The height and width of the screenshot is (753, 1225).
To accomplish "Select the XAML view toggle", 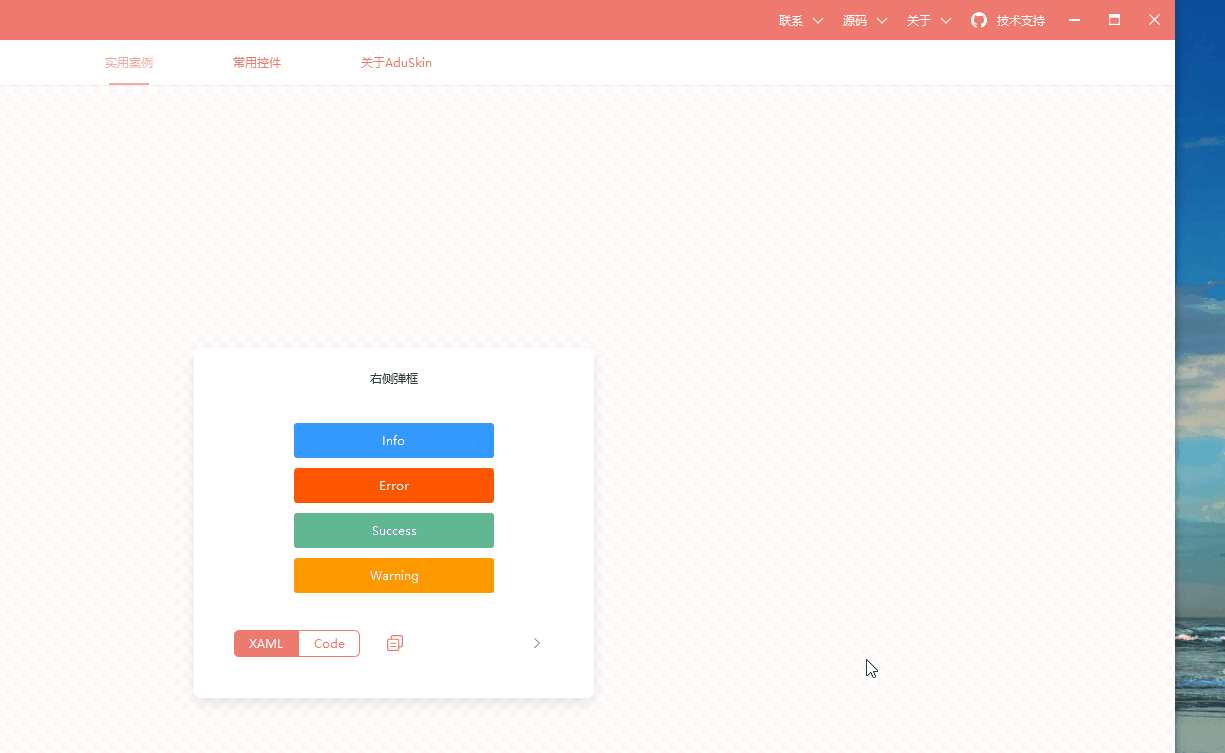I will click(x=266, y=643).
